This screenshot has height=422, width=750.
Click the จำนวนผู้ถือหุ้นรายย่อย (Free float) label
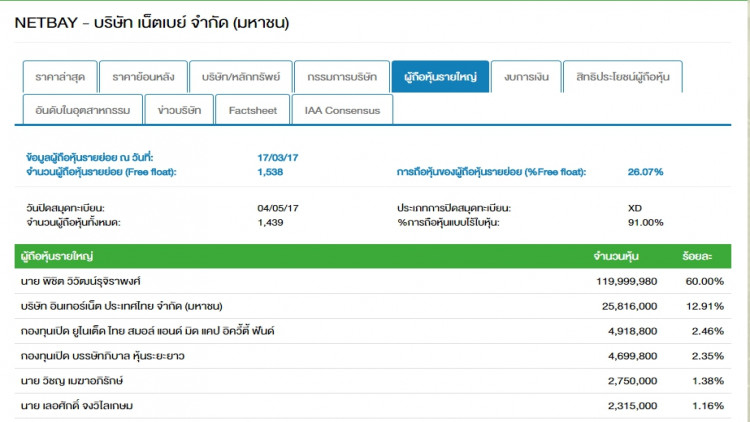tap(101, 172)
